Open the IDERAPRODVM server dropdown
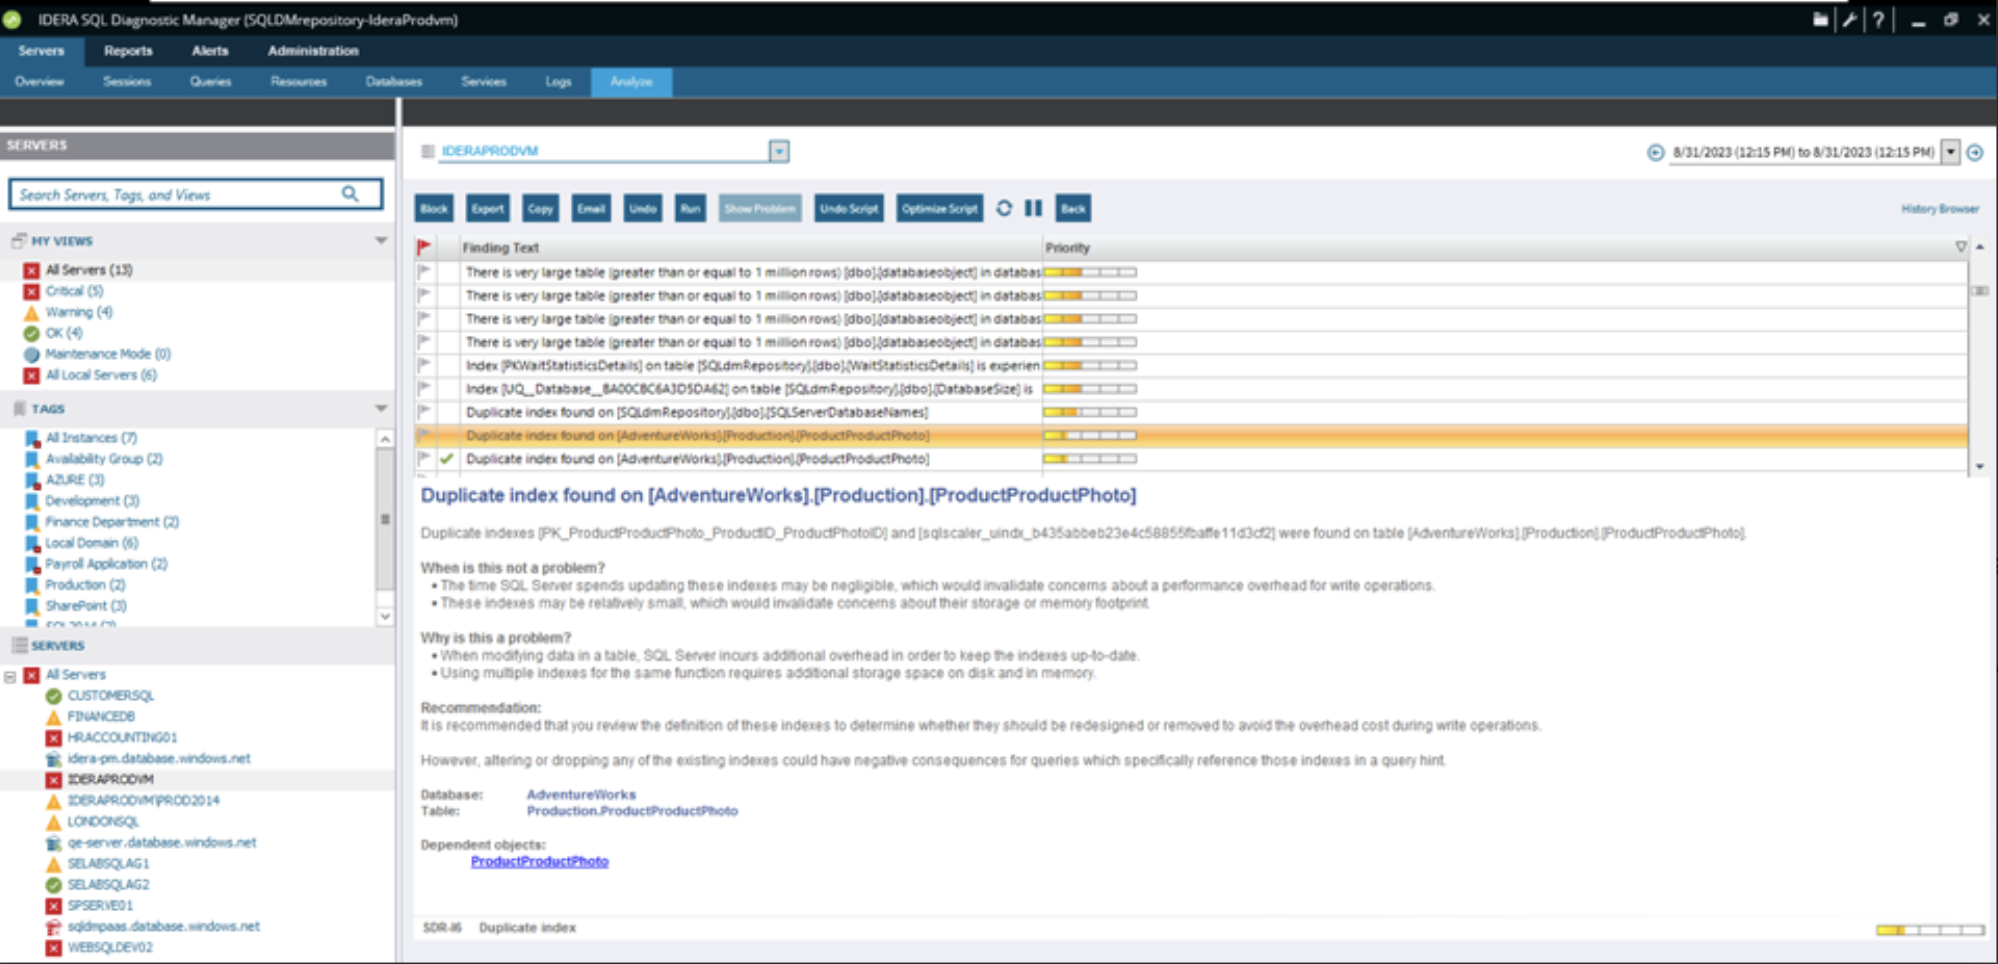This screenshot has height=964, width=1998. (779, 151)
